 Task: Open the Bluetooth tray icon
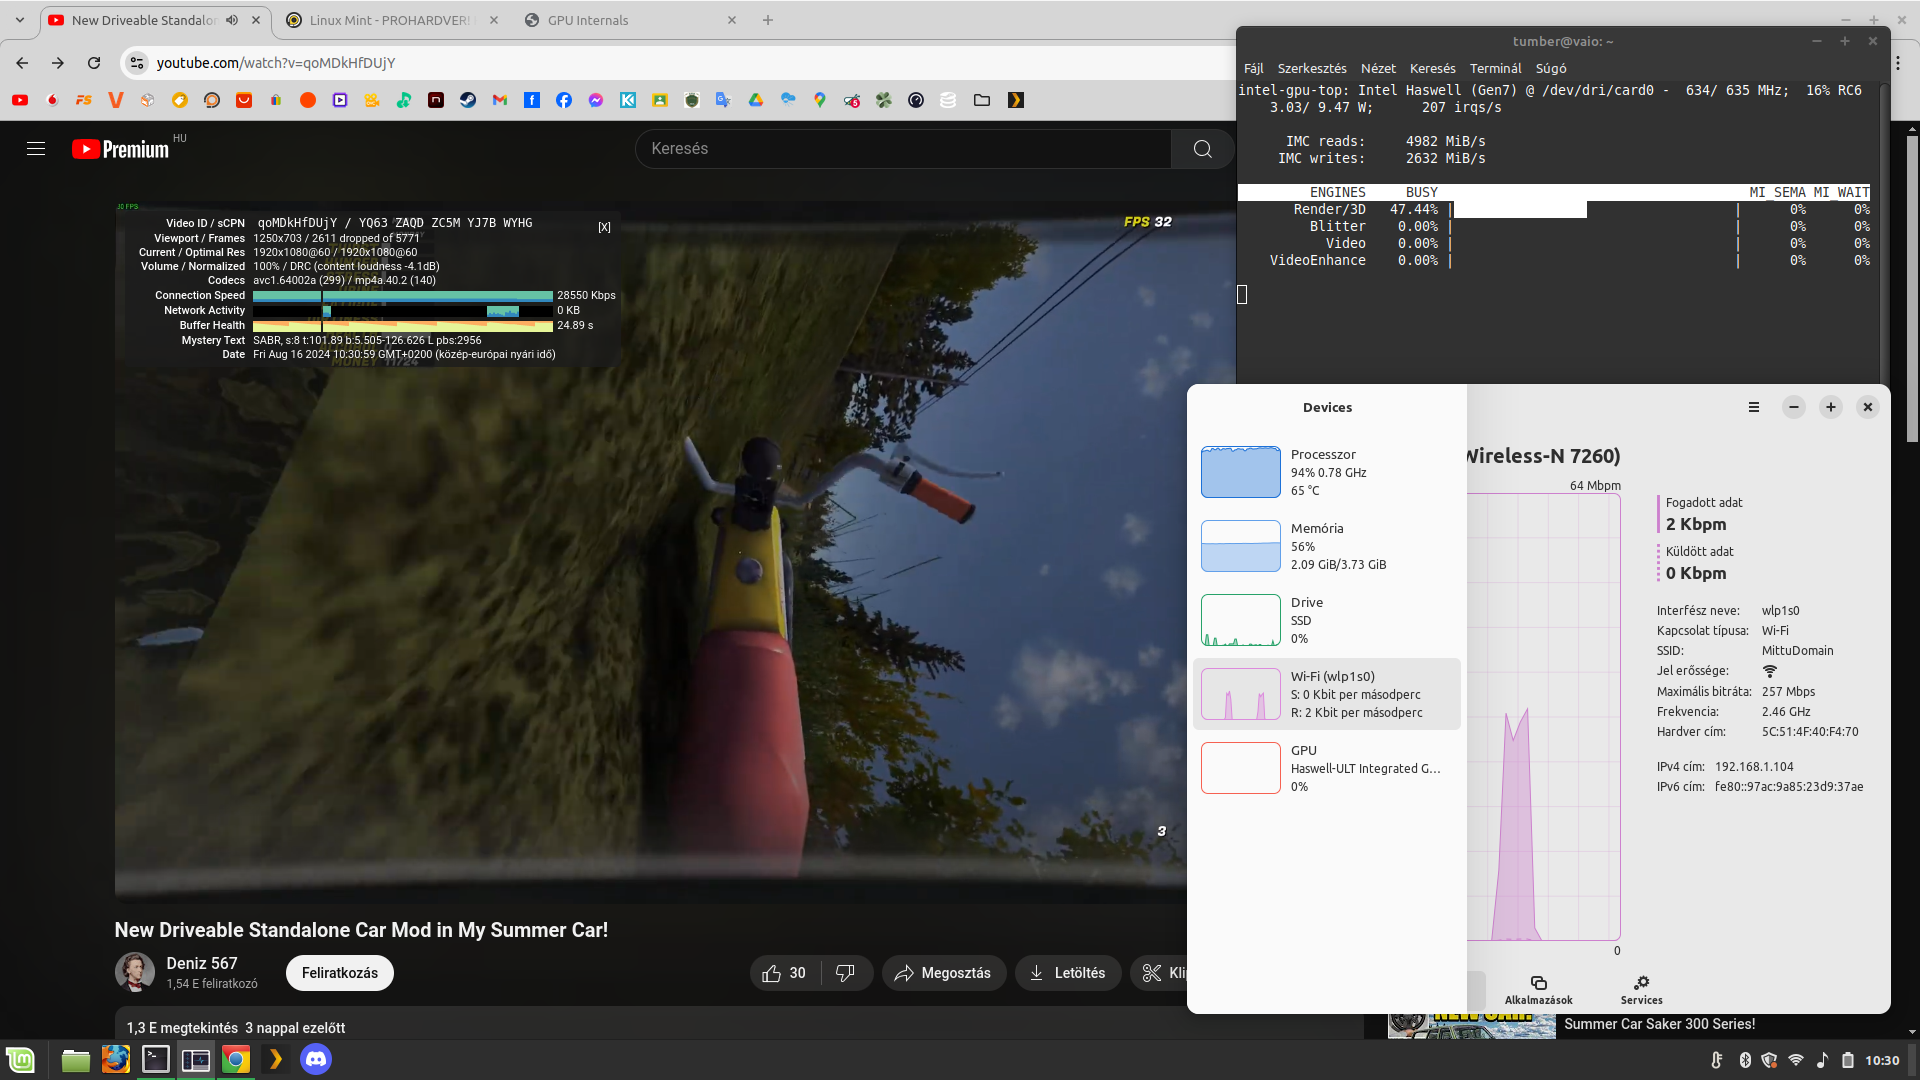pyautogui.click(x=1745, y=1060)
